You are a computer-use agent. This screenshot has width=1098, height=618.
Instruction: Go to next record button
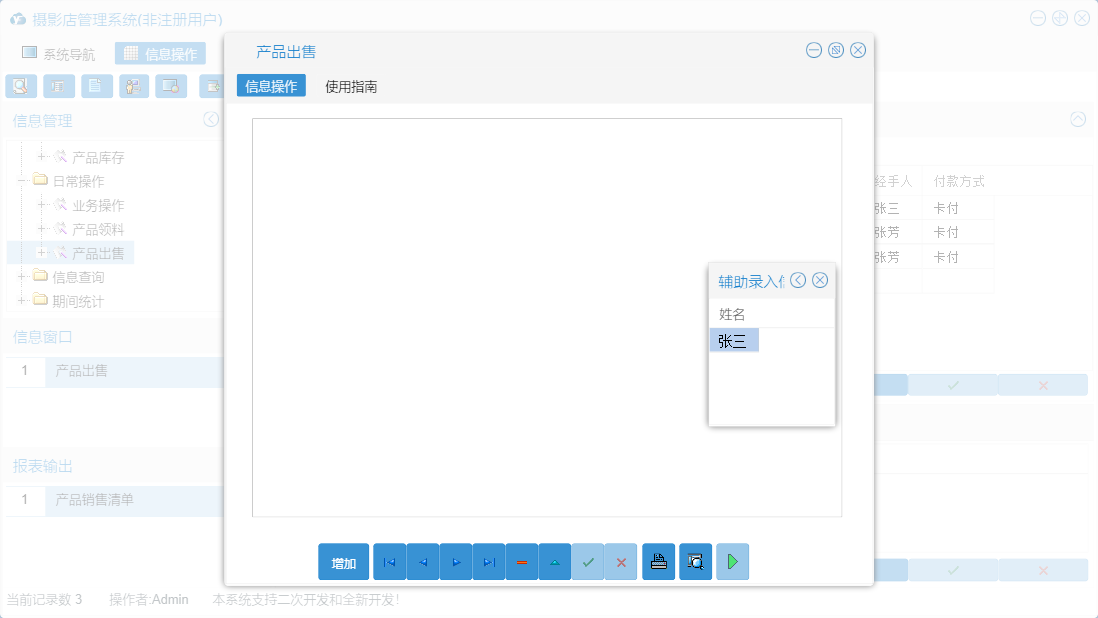coord(456,562)
